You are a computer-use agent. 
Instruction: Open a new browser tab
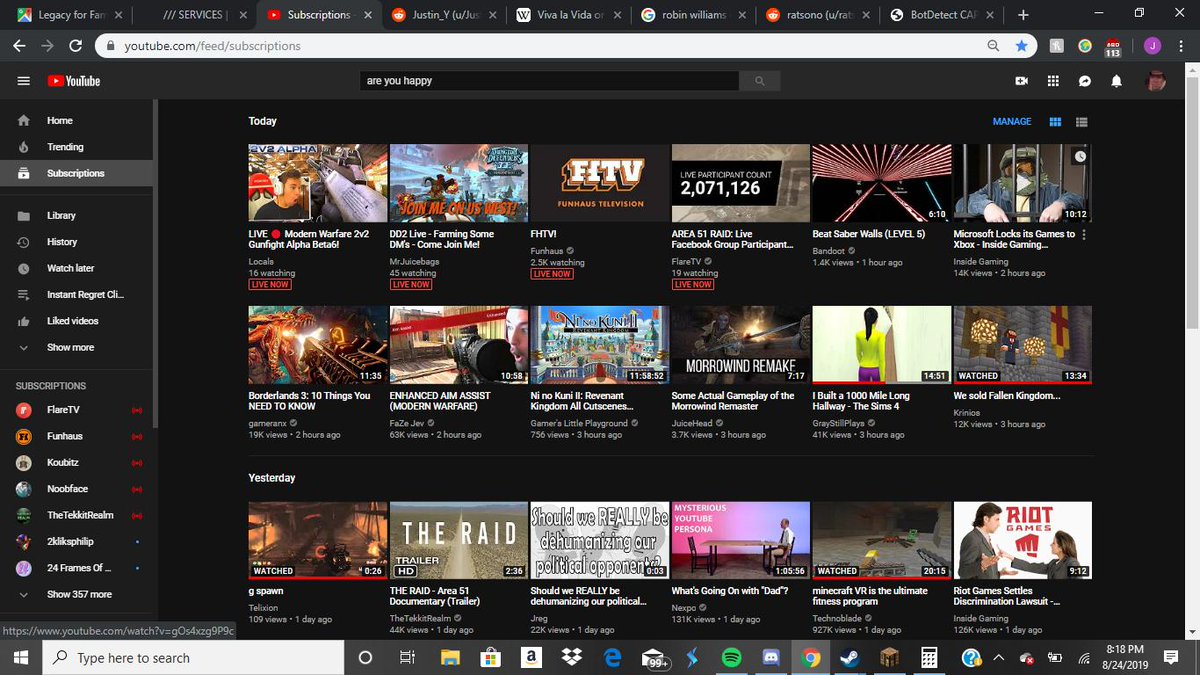(x=1023, y=15)
